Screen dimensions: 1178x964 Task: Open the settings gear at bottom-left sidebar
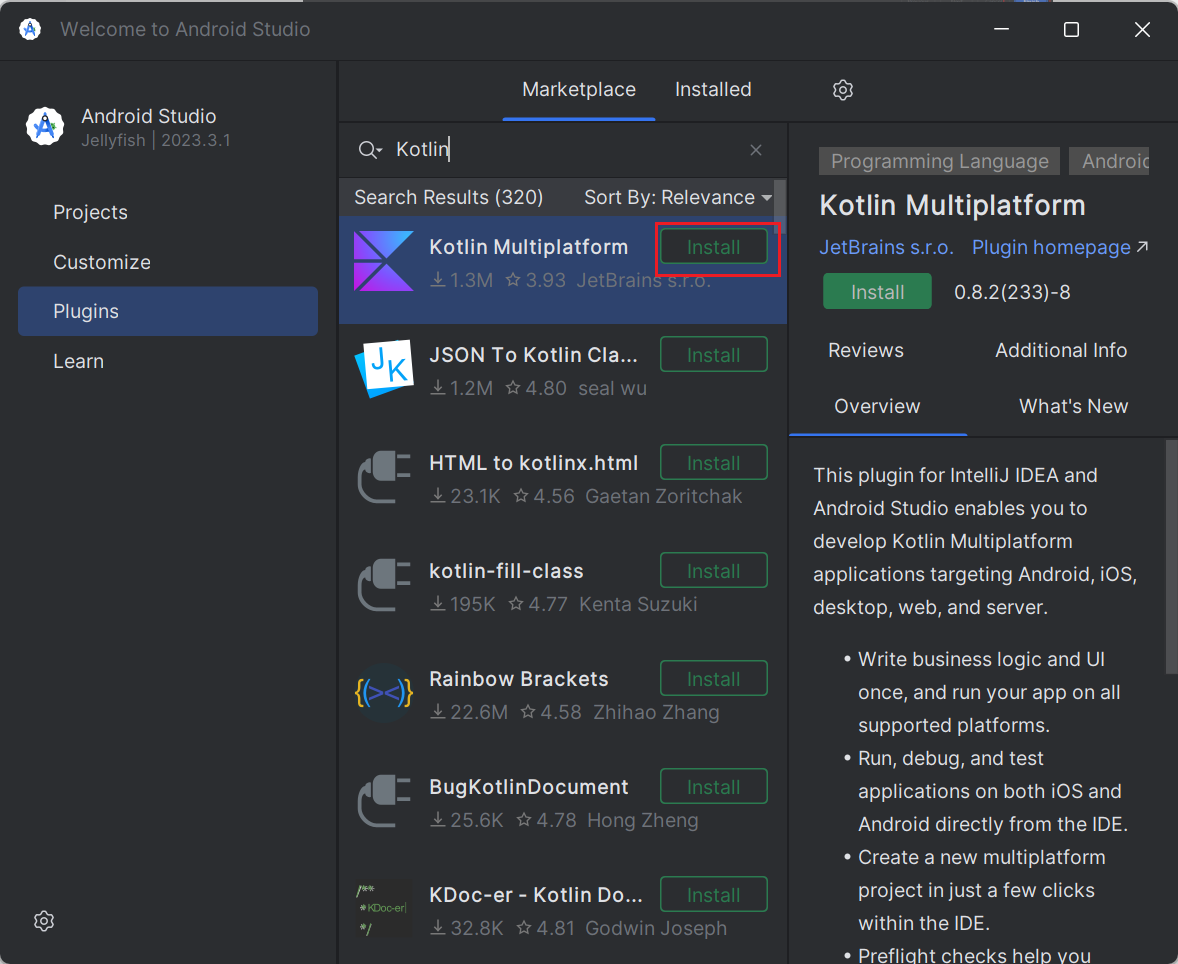coord(44,921)
